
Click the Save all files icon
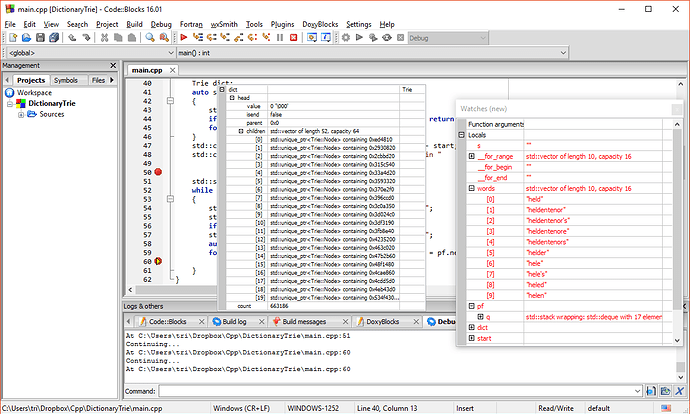tap(54, 38)
